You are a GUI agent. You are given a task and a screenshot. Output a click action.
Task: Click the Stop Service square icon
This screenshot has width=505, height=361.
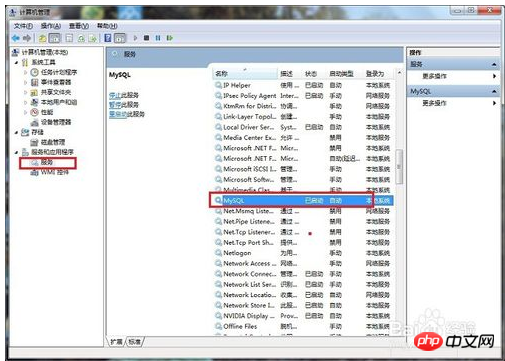point(146,38)
